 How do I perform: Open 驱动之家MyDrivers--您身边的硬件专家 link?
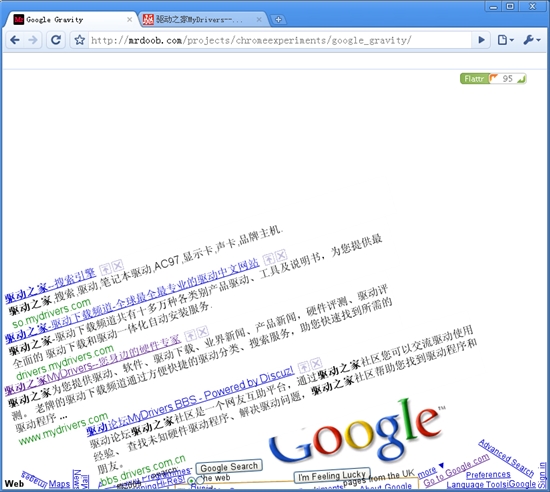[x=93, y=365]
